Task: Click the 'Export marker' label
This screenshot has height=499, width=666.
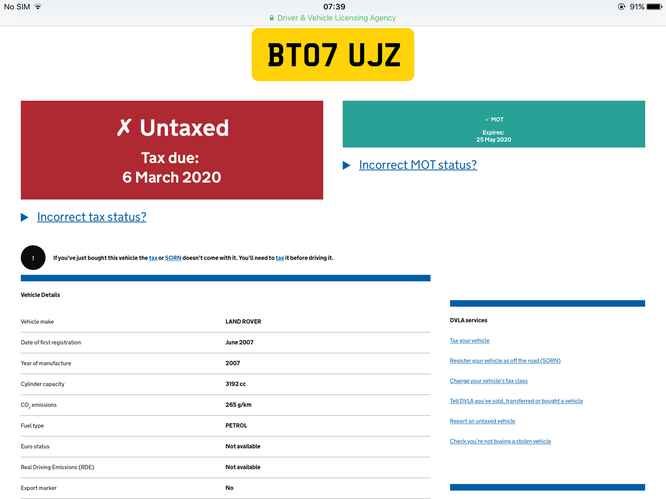Action: click(x=39, y=488)
